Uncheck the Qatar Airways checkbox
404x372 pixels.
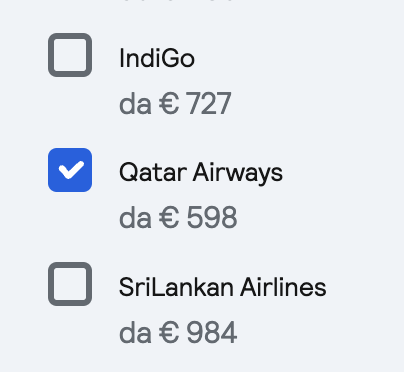click(70, 170)
